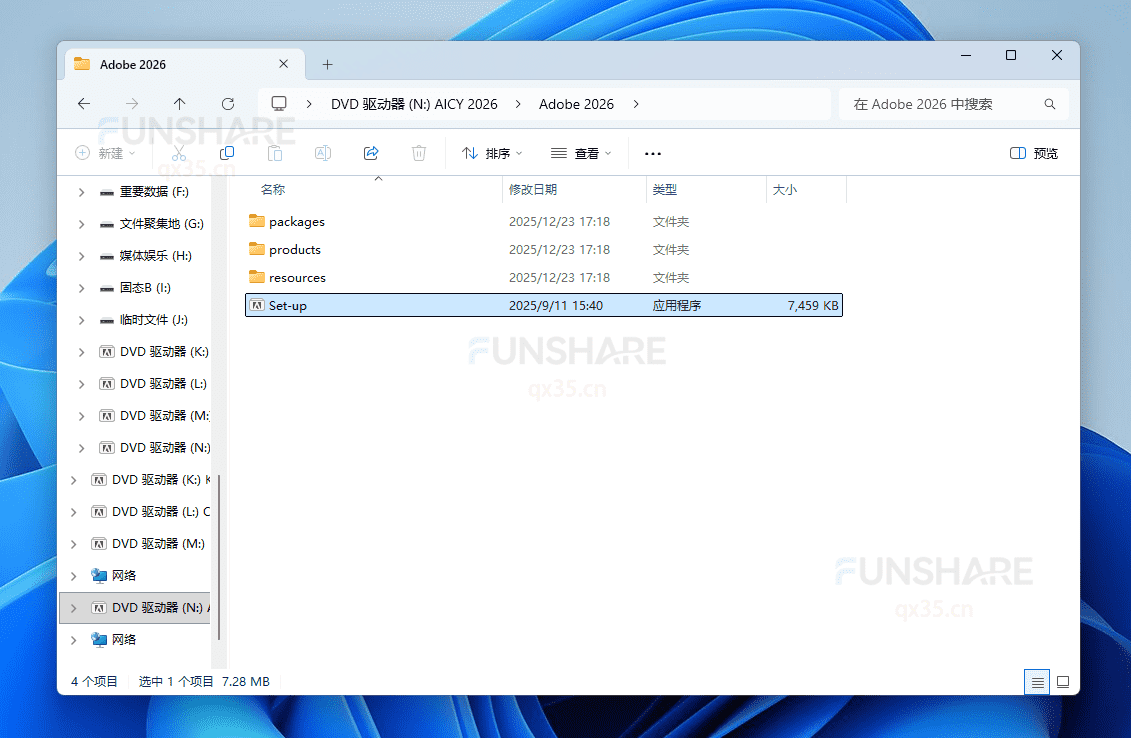1131x738 pixels.
Task: Toggle the details view in the status bar
Action: 1037,681
